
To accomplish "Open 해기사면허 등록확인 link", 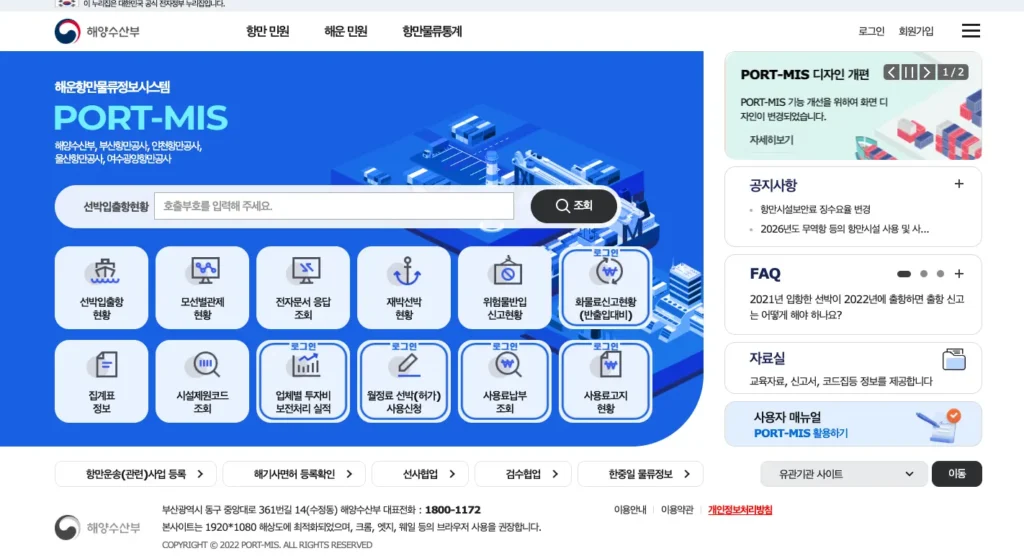I will tap(295, 474).
